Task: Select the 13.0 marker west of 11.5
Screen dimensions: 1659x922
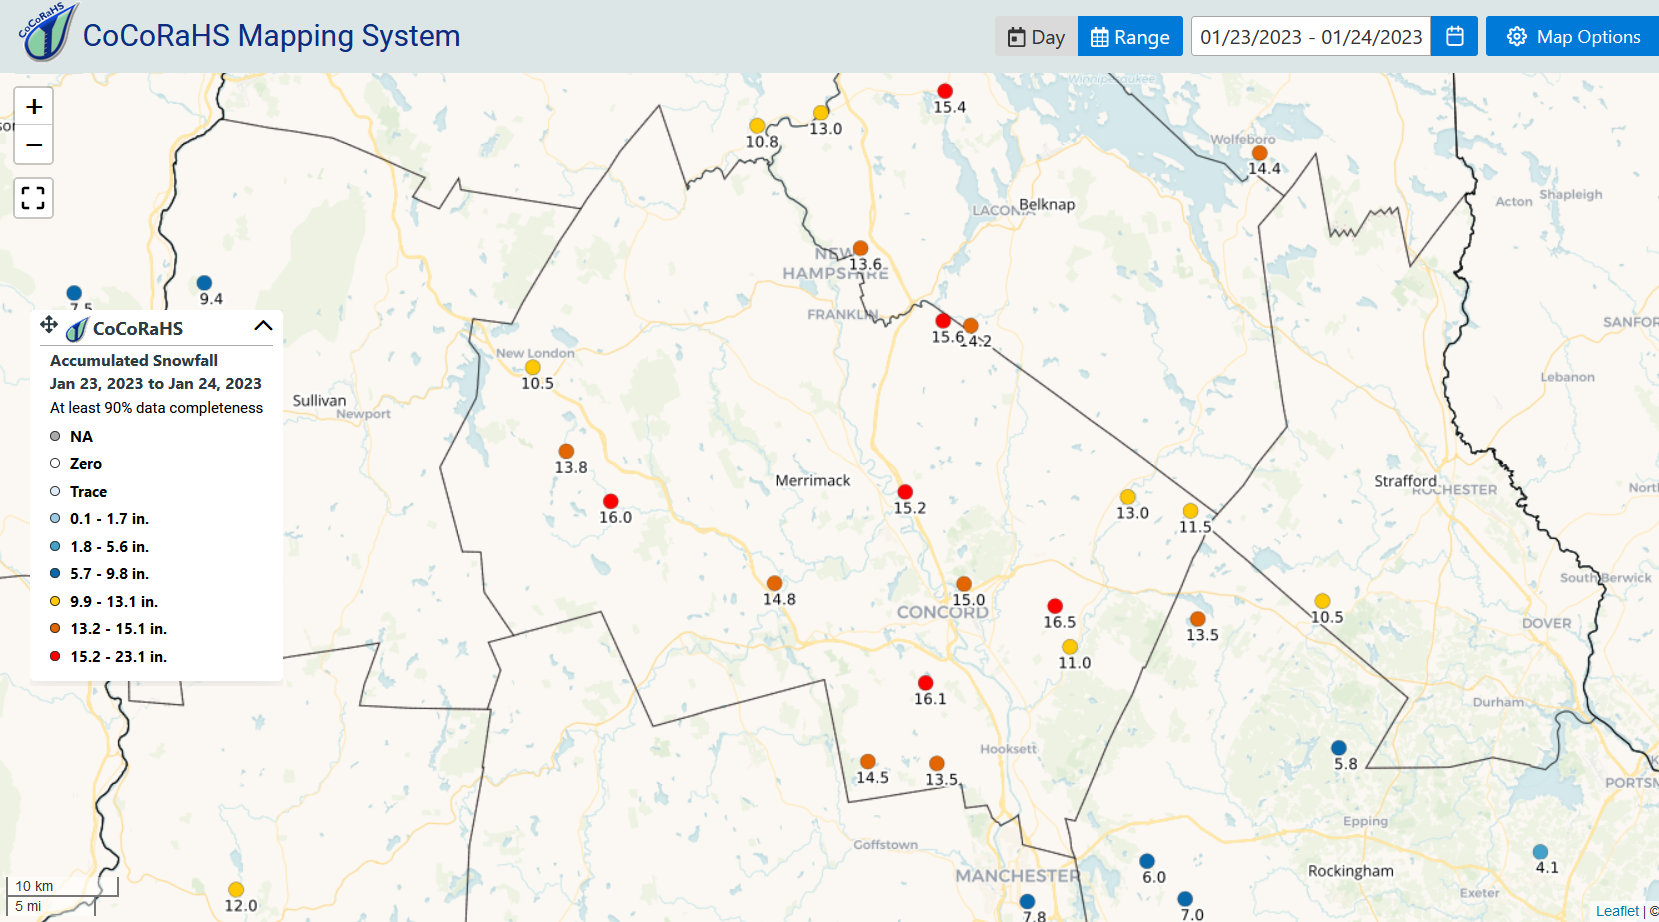Action: click(1128, 497)
